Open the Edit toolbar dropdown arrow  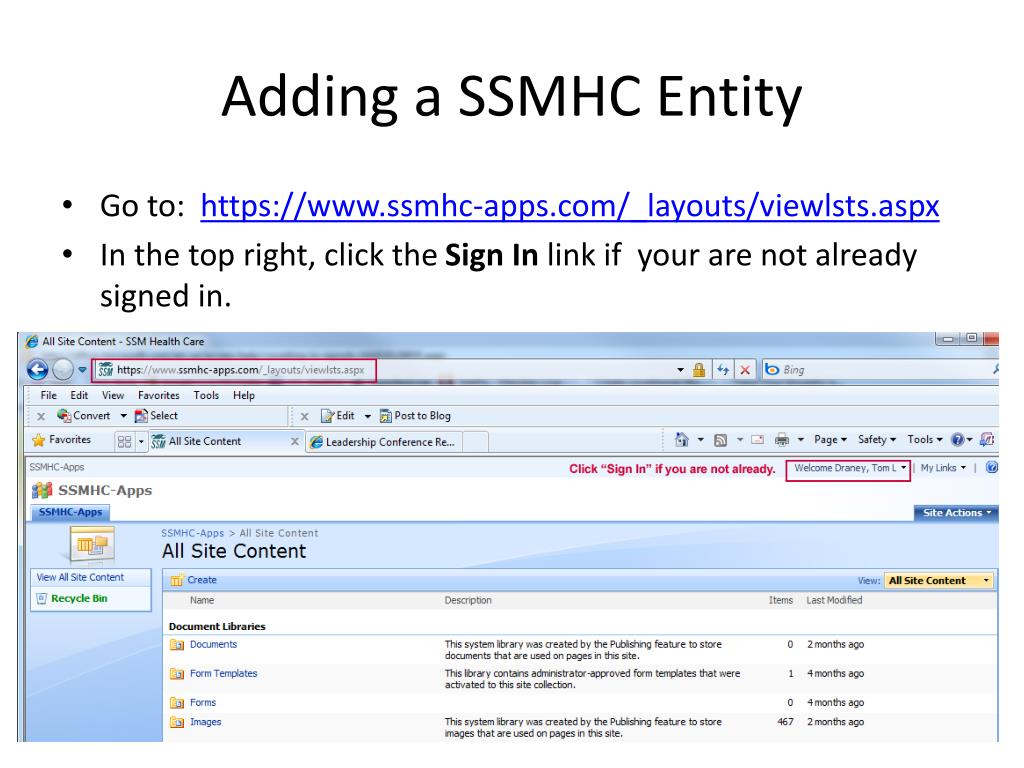click(x=368, y=417)
